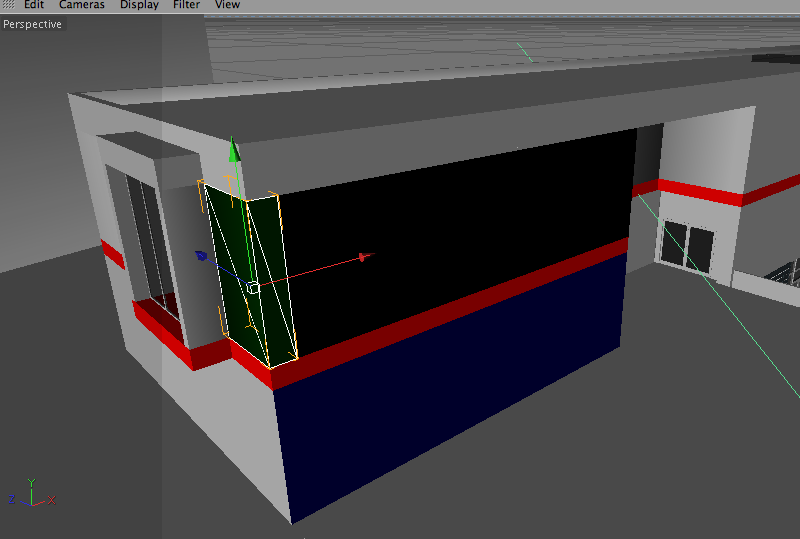800x539 pixels.
Task: Click the Z label of world axis indicator
Action: pyautogui.click(x=12, y=499)
